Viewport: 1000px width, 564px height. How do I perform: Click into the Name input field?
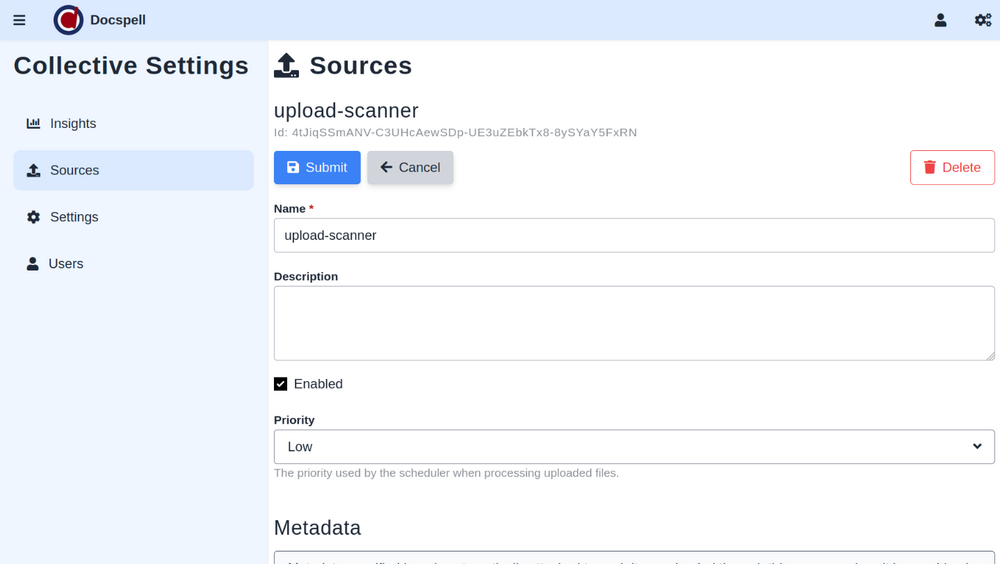pos(634,236)
